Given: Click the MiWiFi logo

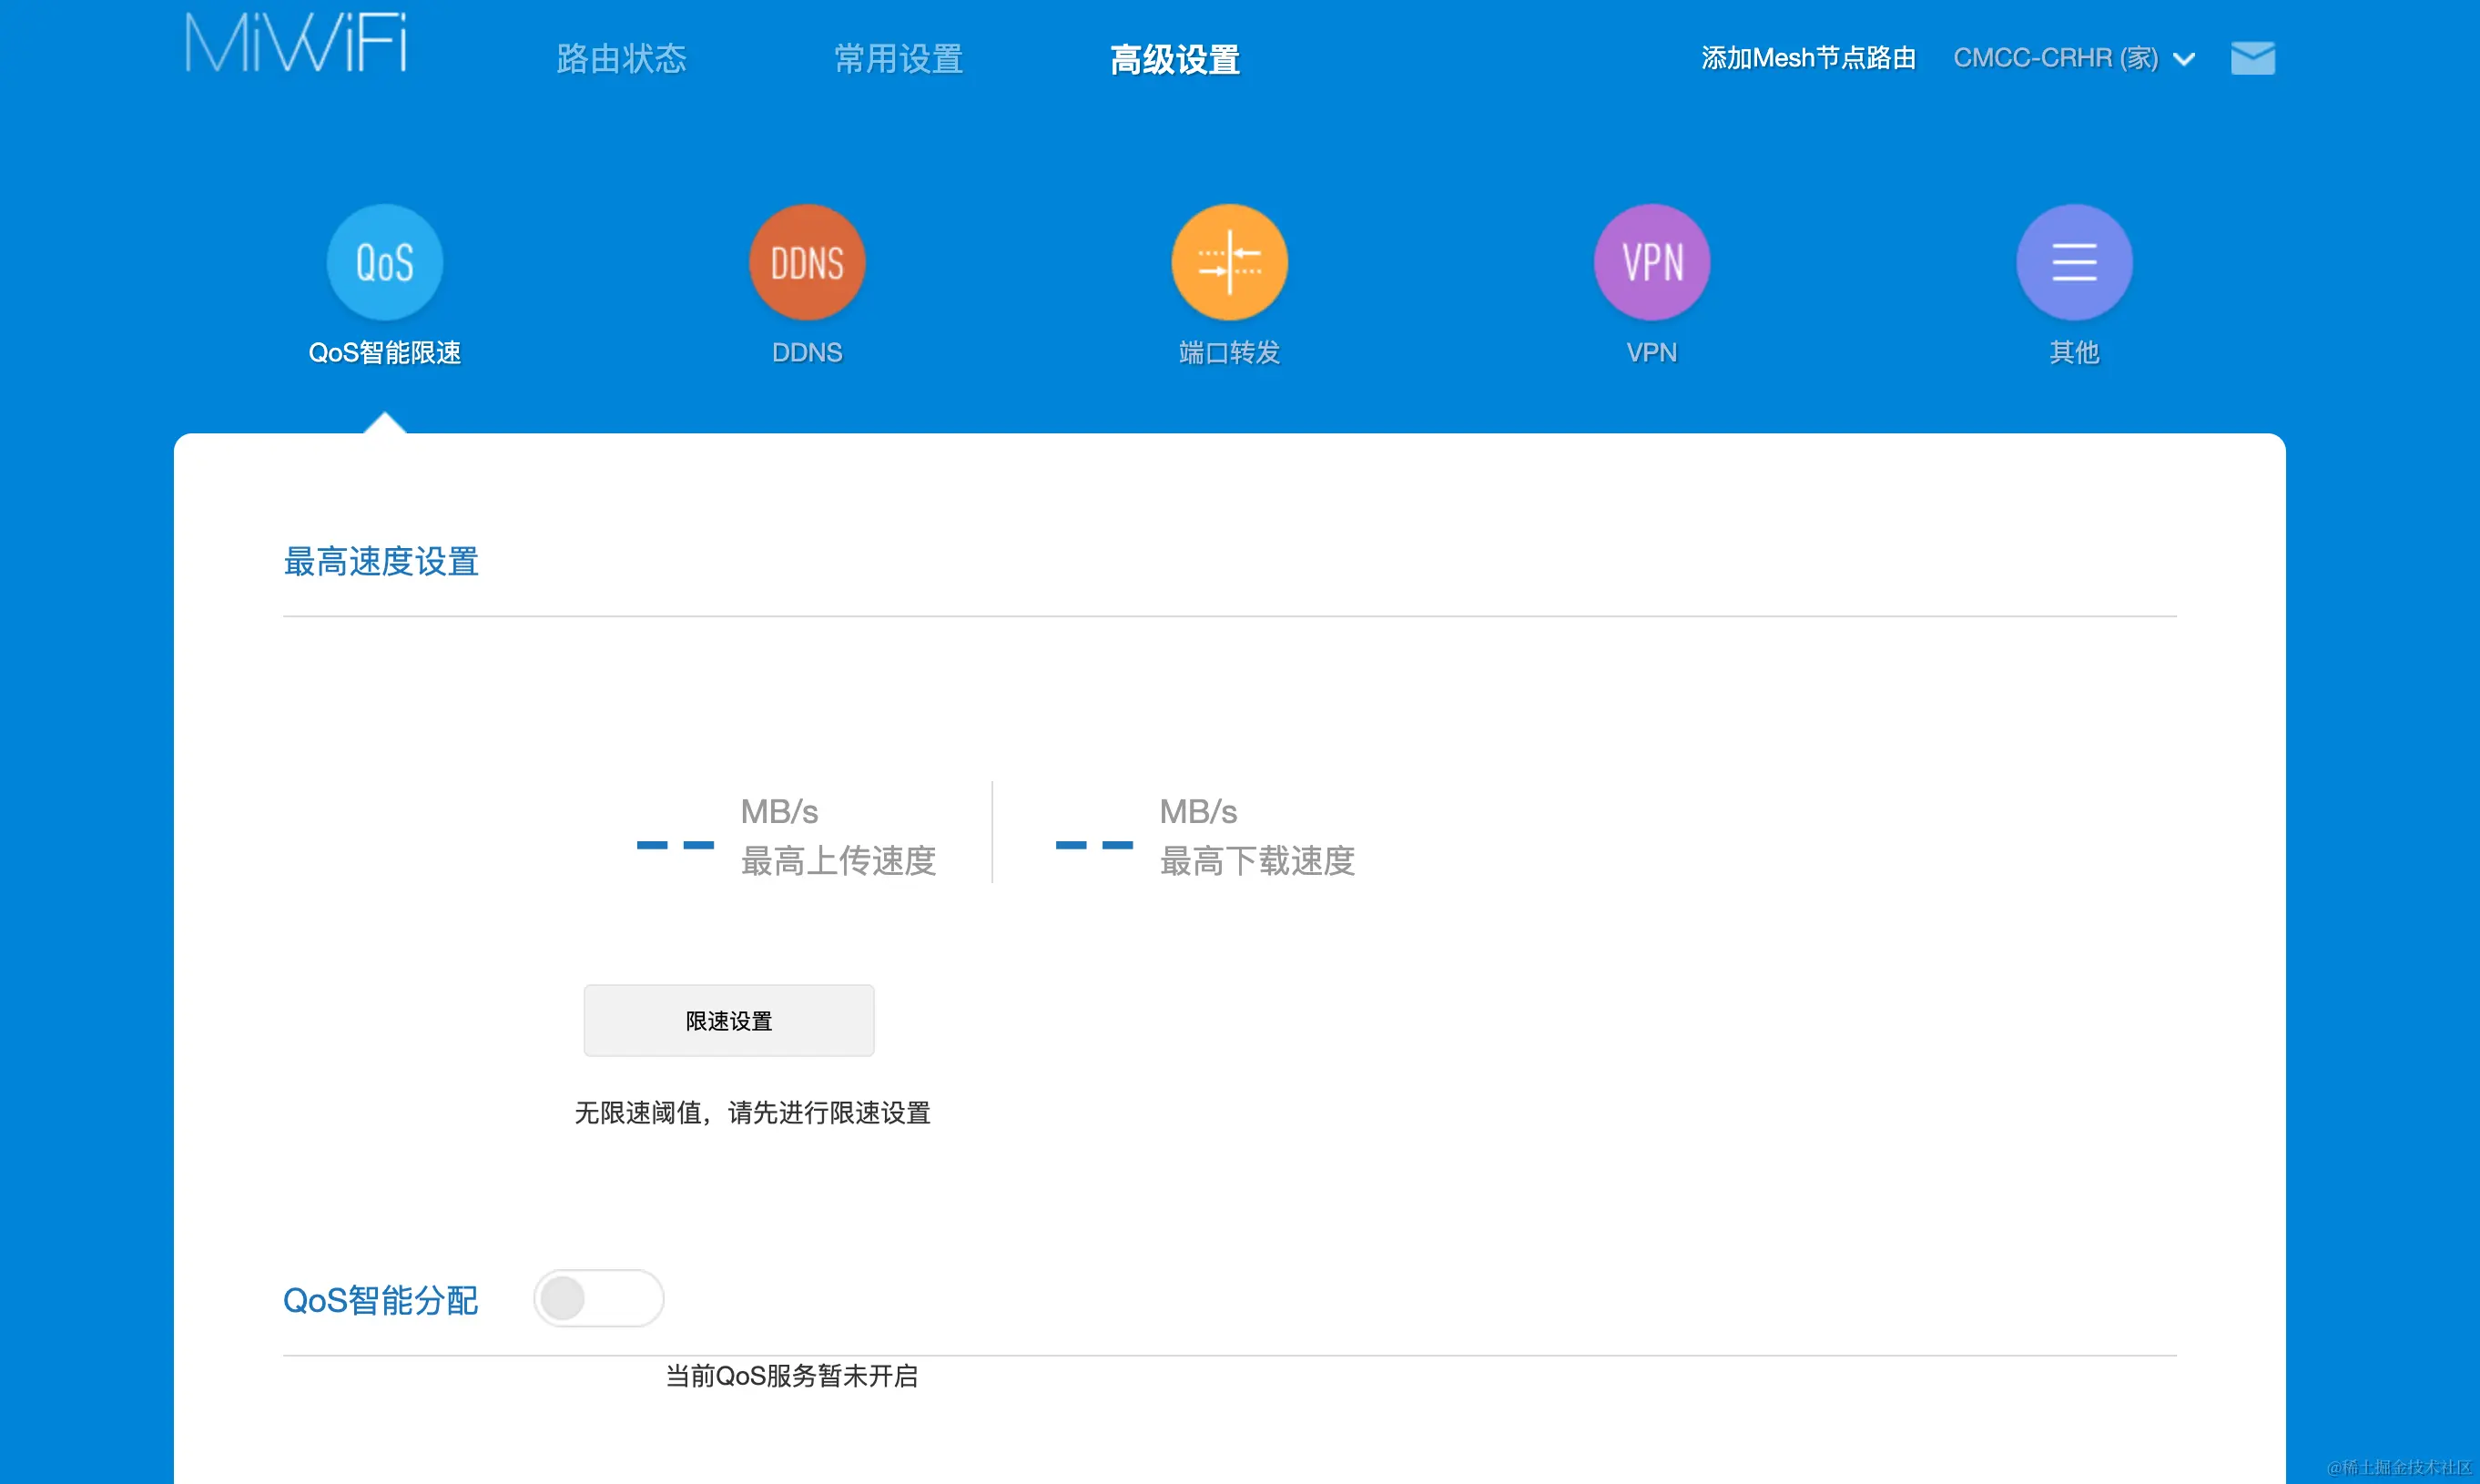Looking at the screenshot, I should click(296, 44).
